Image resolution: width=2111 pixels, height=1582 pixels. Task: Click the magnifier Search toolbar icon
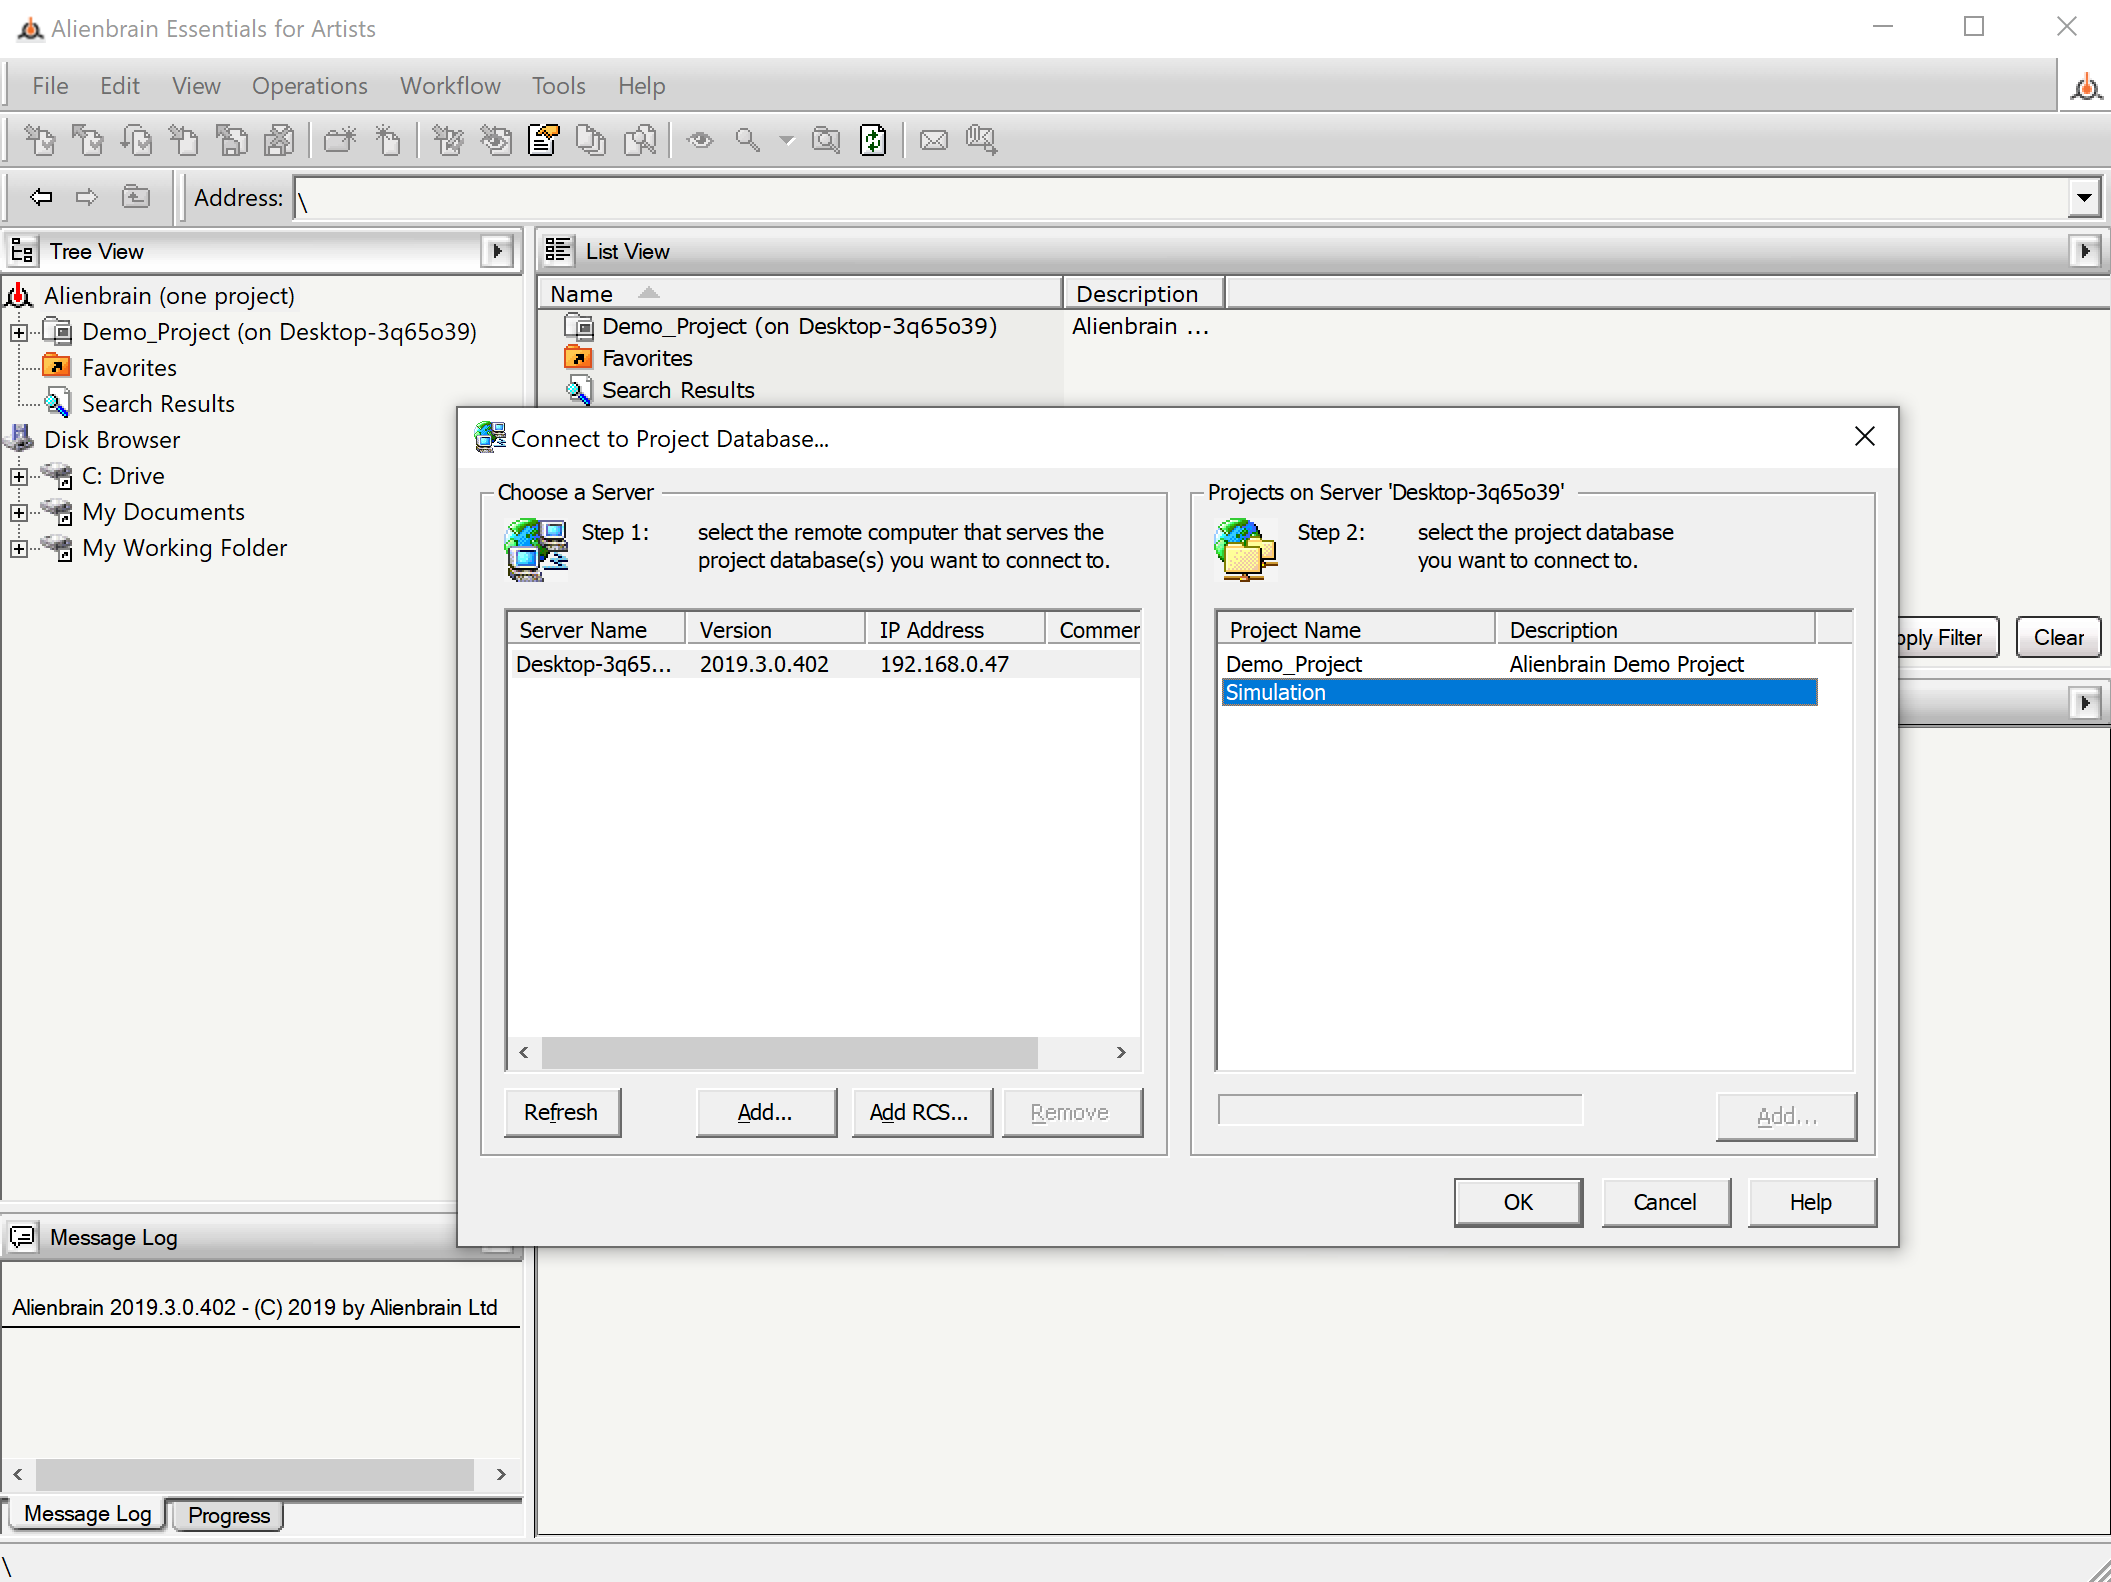point(747,140)
